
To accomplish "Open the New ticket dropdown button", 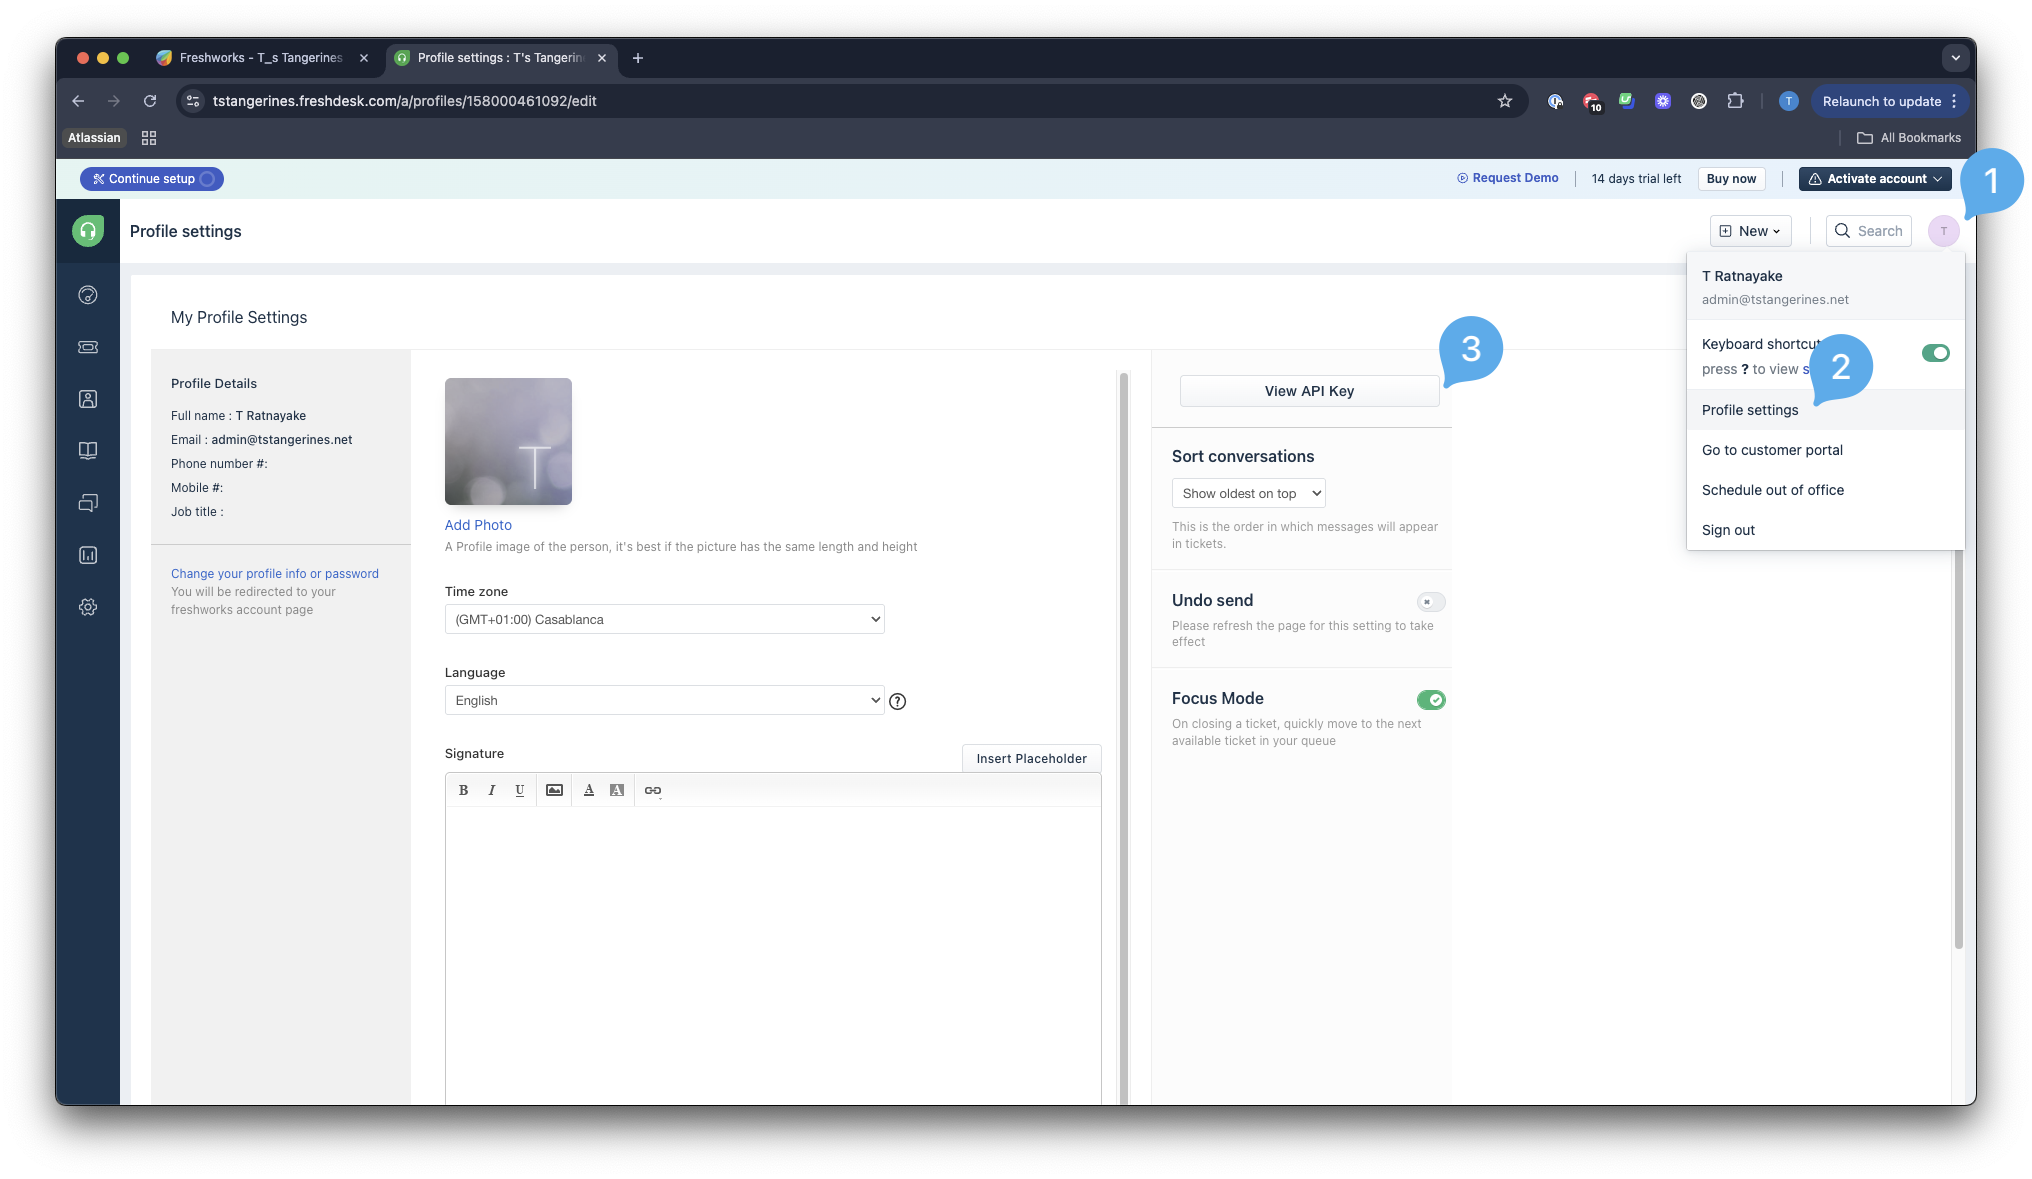I will (x=1750, y=231).
